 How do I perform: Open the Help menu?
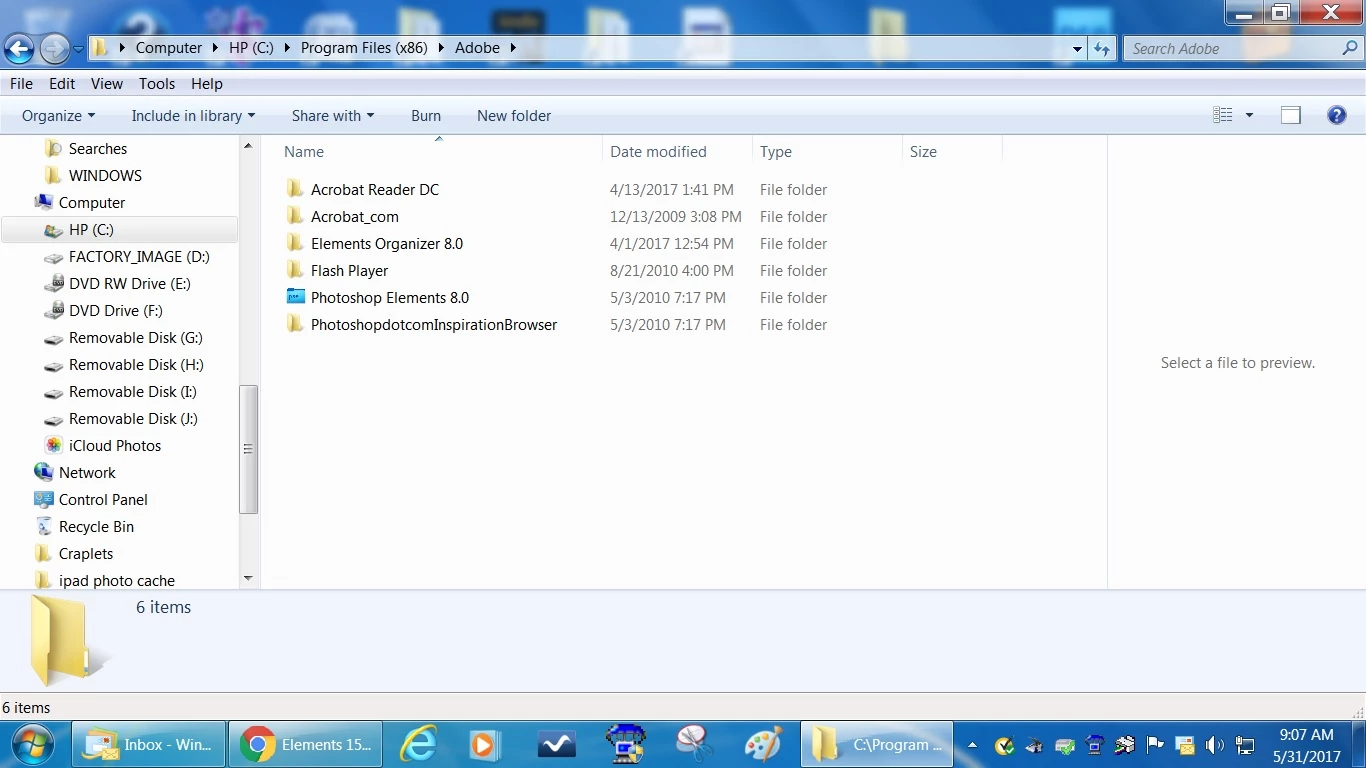click(x=207, y=84)
